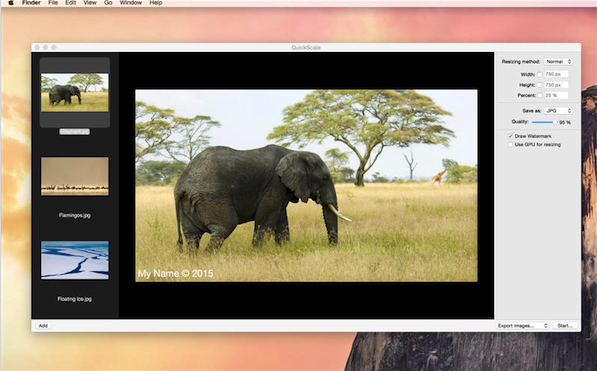Open the View menu

[90, 3]
